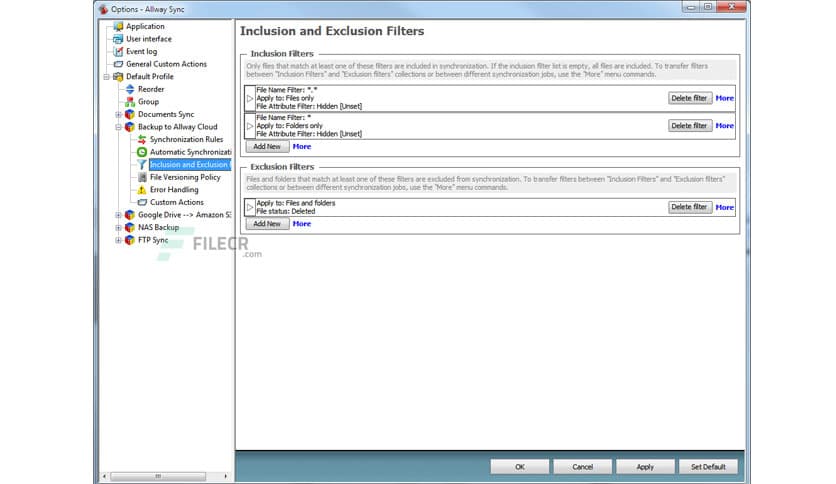Click the General Custom Actions icon
836x484 pixels.
[118, 64]
